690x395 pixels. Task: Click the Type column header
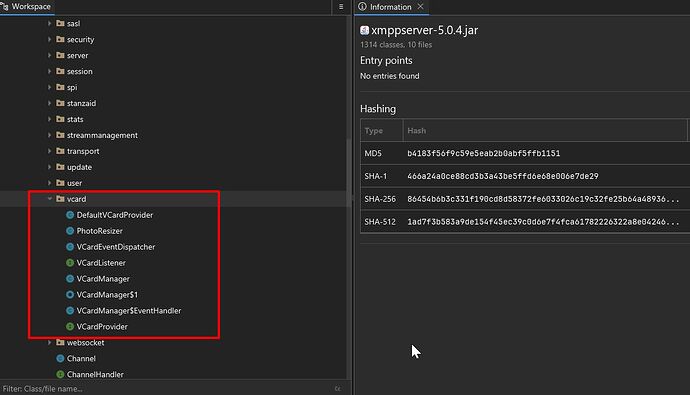click(382, 130)
